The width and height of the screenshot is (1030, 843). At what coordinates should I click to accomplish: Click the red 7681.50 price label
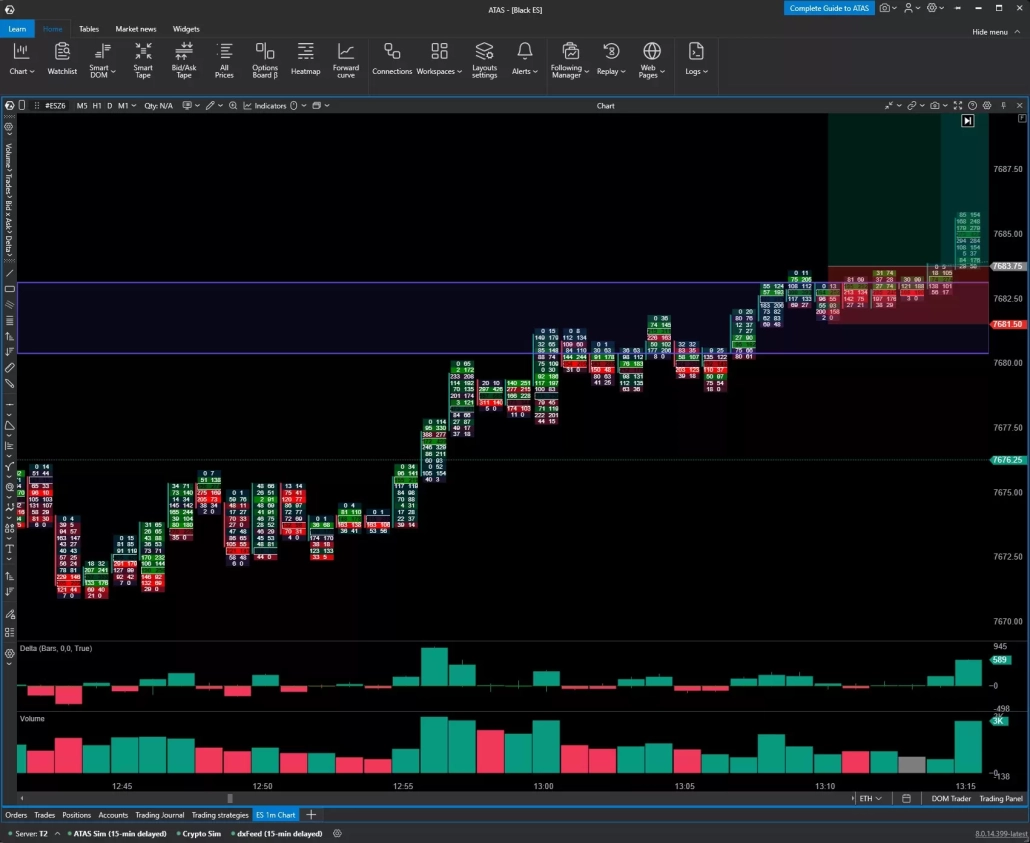click(x=1007, y=324)
